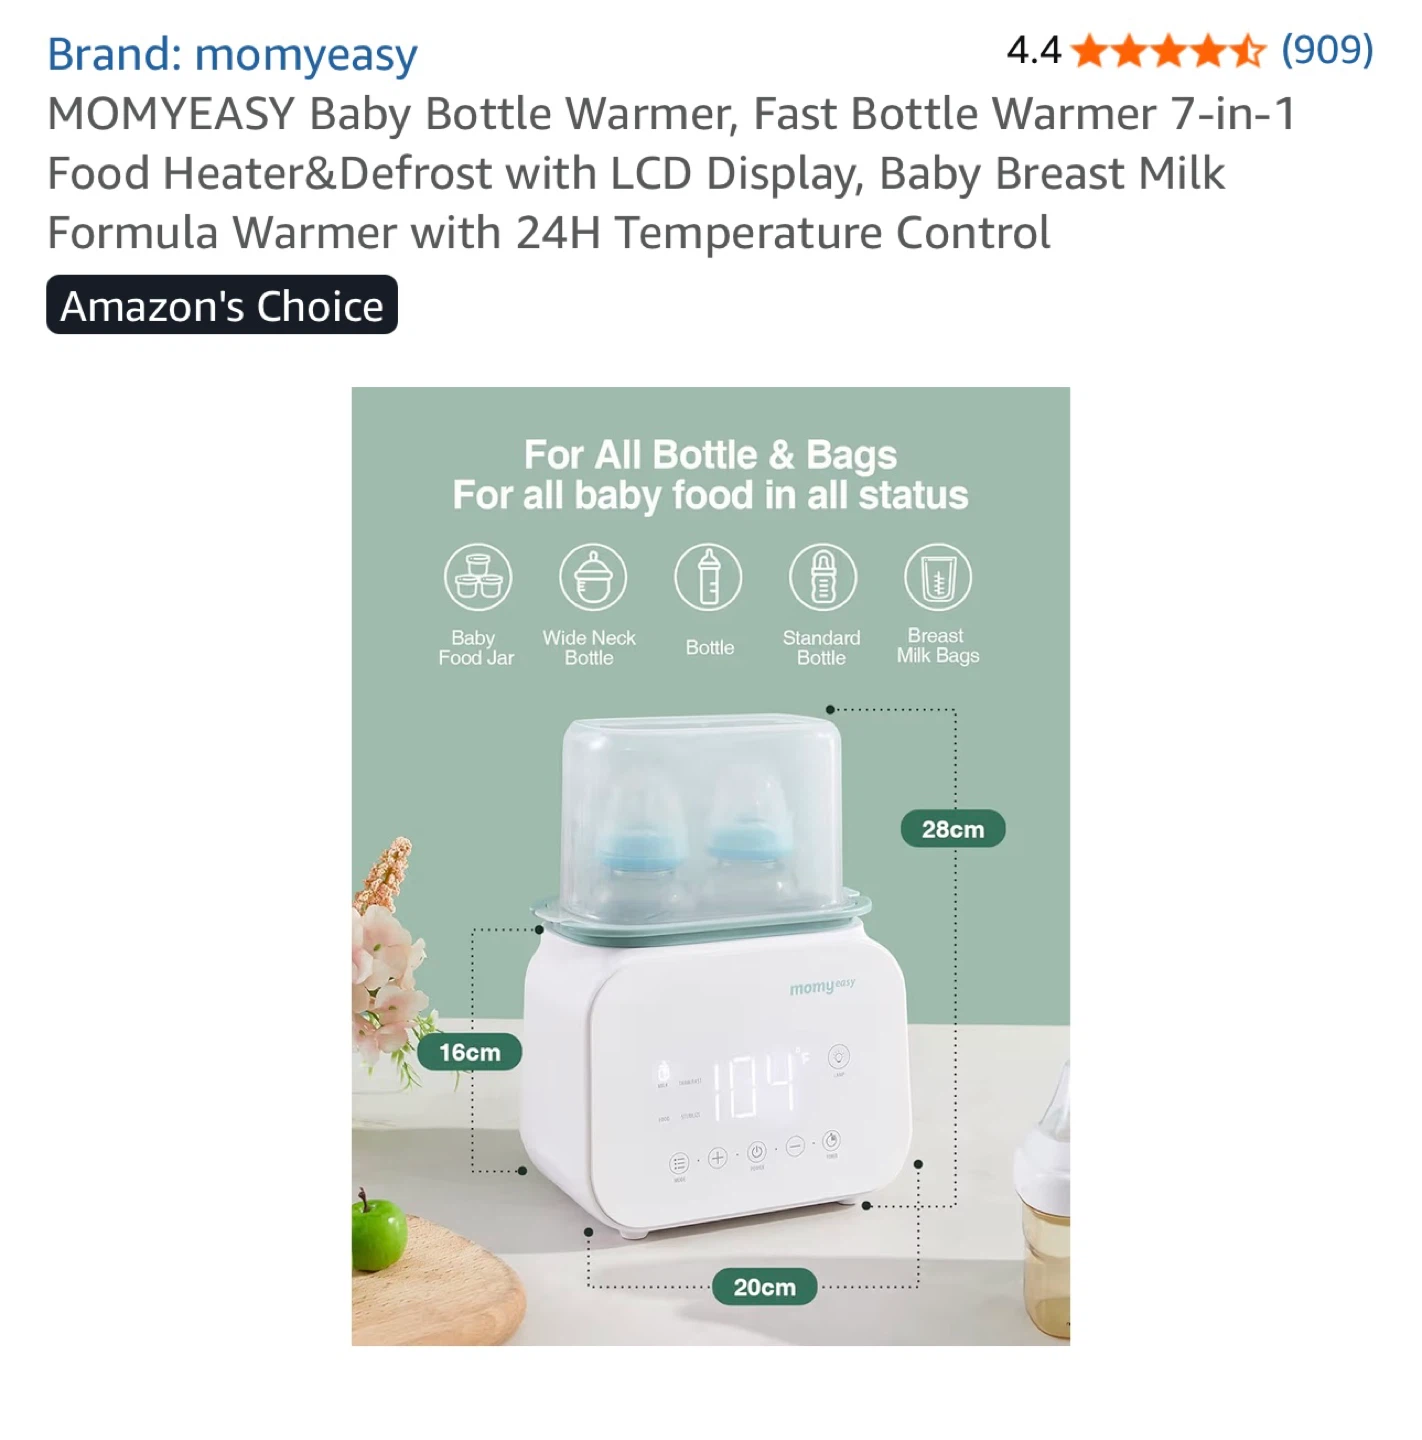Click the 4.4 rating number

(1034, 50)
